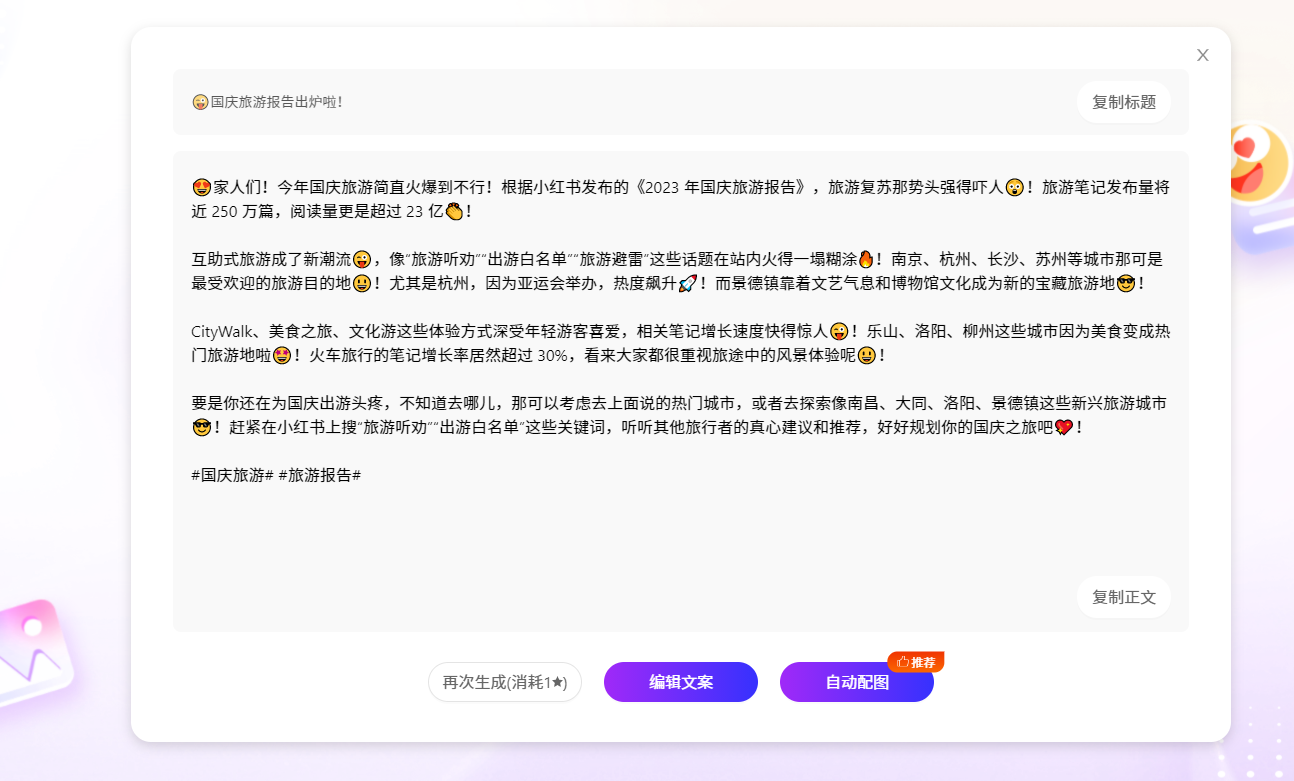
Task: Click the #国庆旅游# hashtag
Action: click(232, 475)
